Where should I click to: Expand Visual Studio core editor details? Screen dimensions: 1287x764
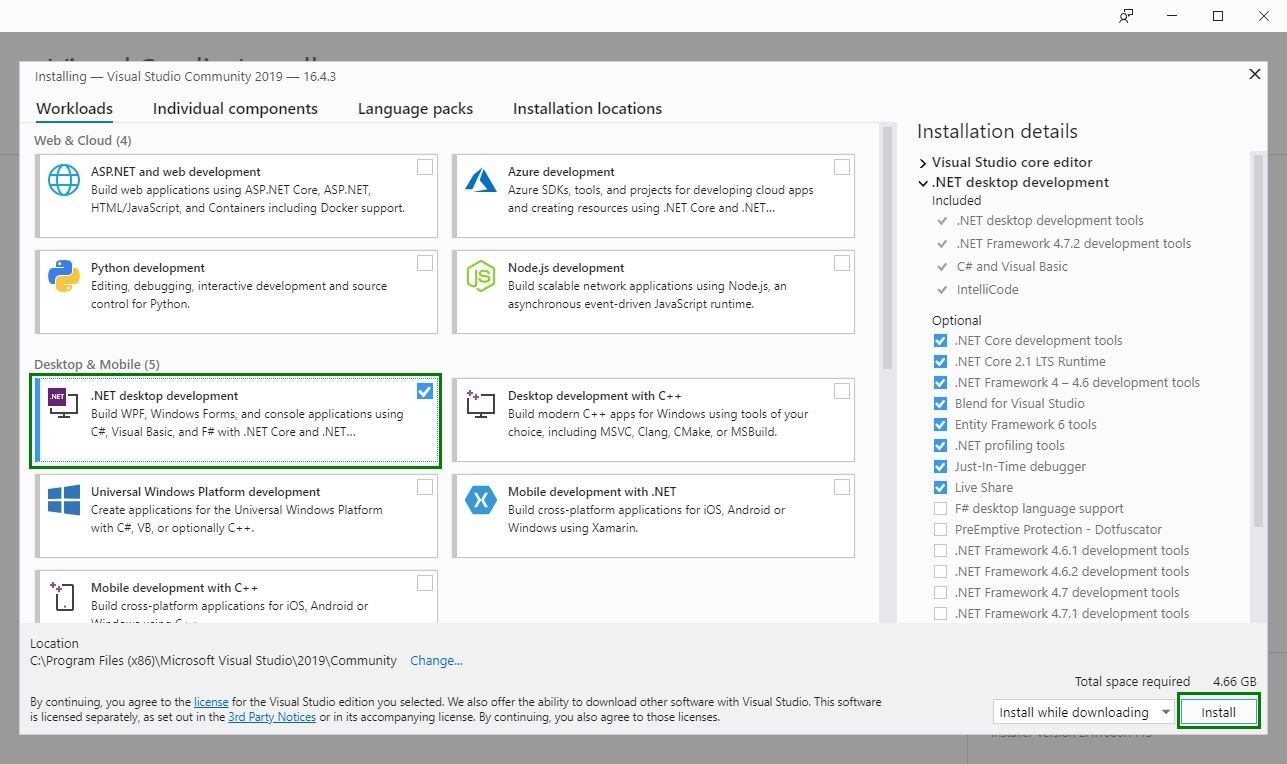tap(922, 162)
